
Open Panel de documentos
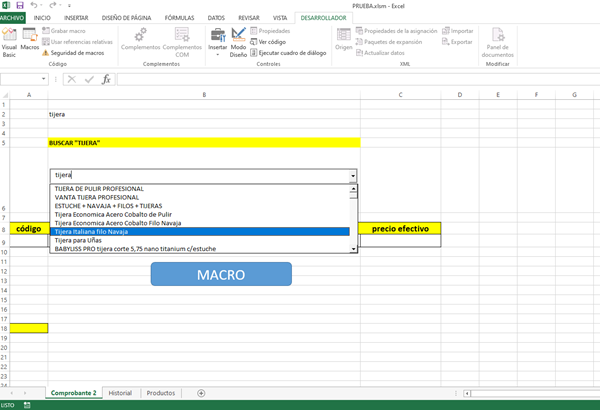(498, 42)
